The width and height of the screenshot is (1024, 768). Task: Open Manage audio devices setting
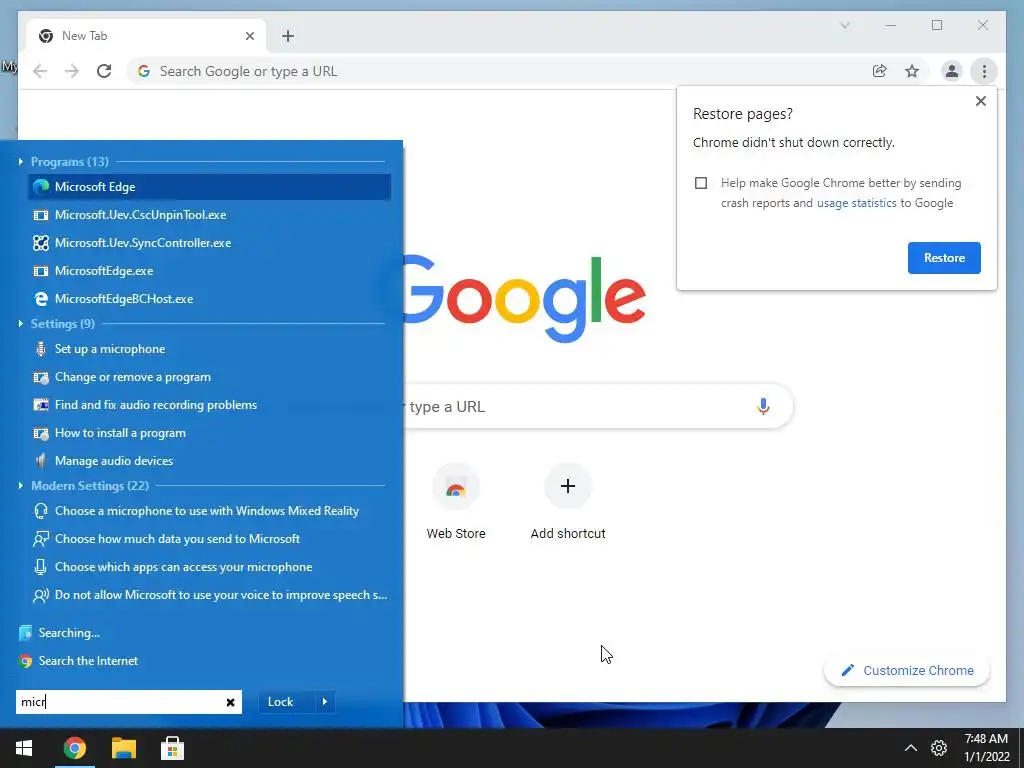click(210, 461)
